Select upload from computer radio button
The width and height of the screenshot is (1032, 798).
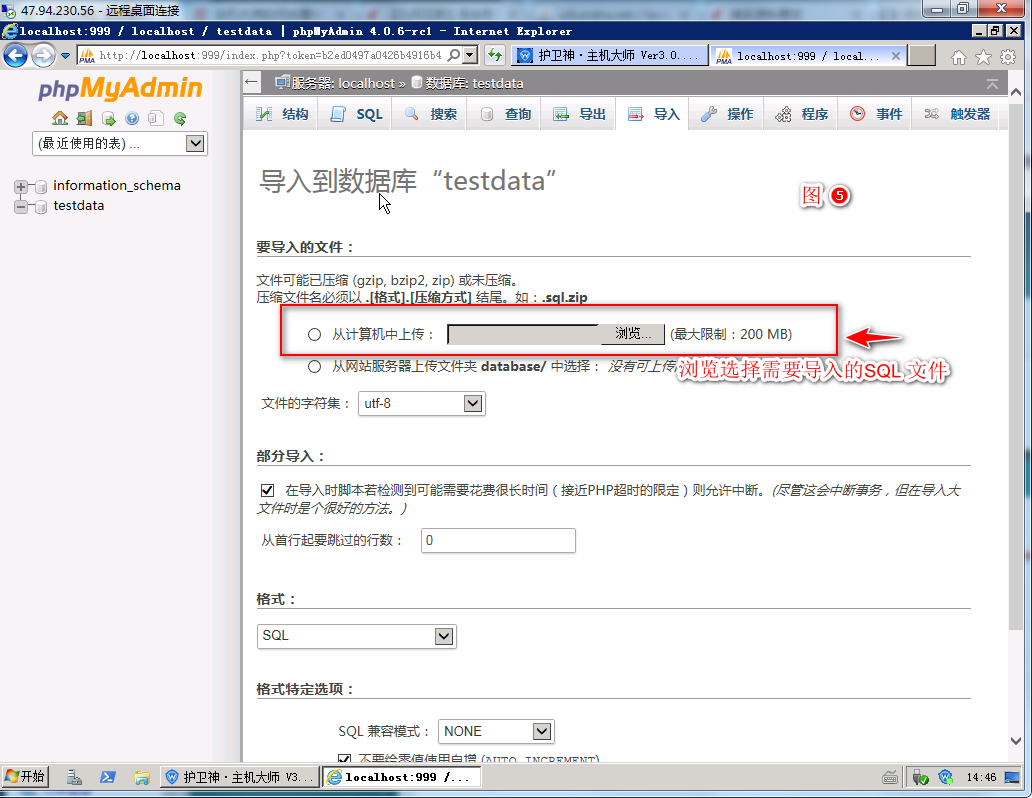(x=315, y=335)
